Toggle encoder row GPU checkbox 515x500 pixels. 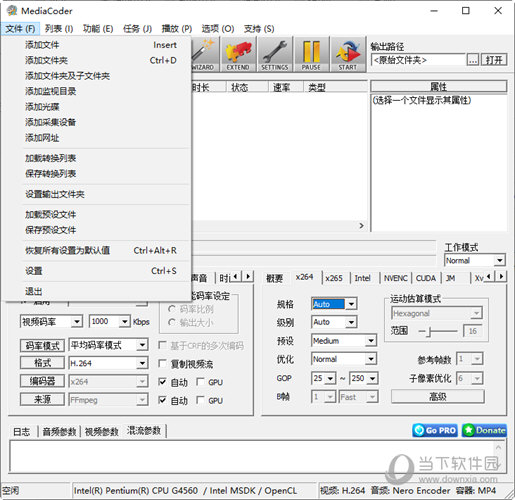200,382
